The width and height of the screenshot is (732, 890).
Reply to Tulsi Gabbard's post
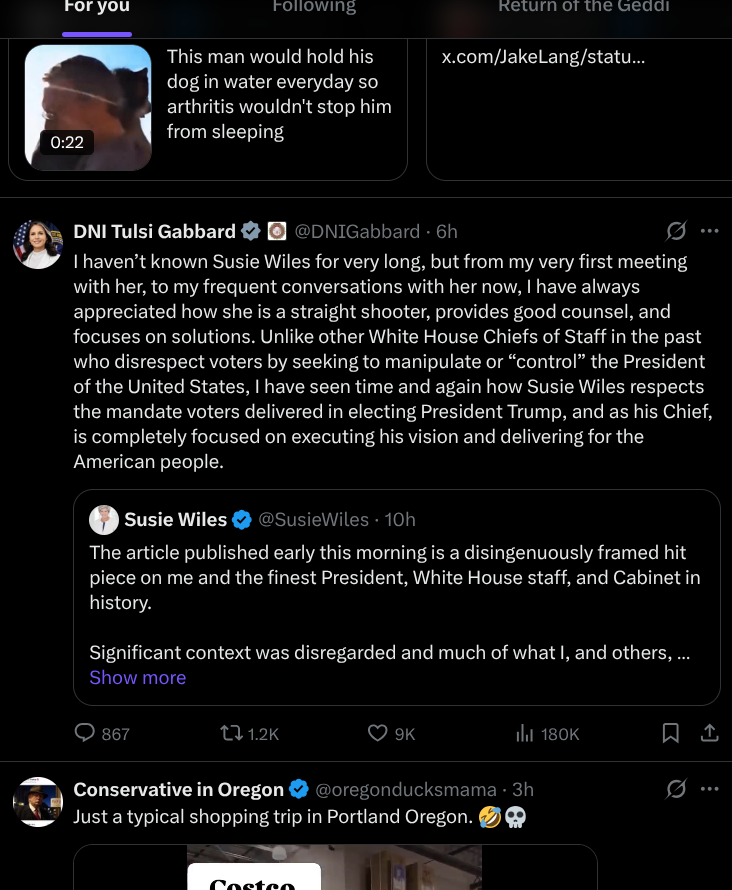tap(87, 734)
